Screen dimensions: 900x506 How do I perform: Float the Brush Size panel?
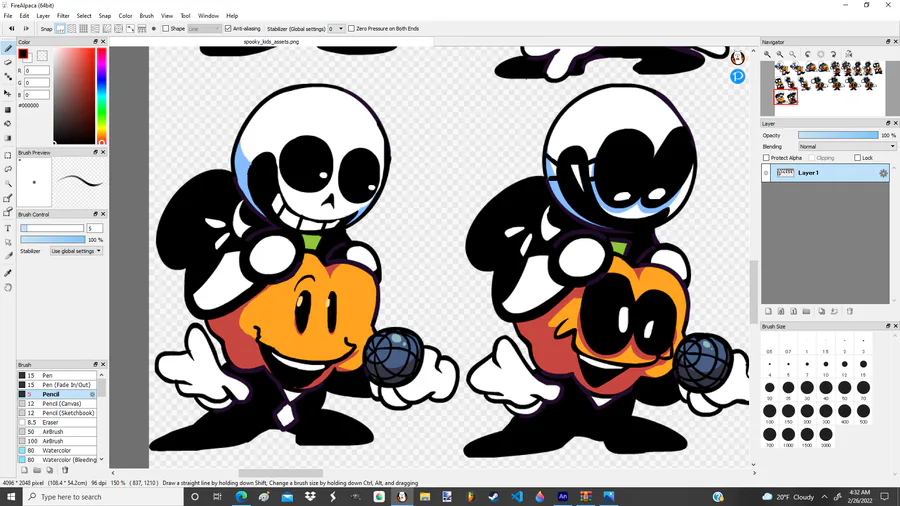click(888, 326)
